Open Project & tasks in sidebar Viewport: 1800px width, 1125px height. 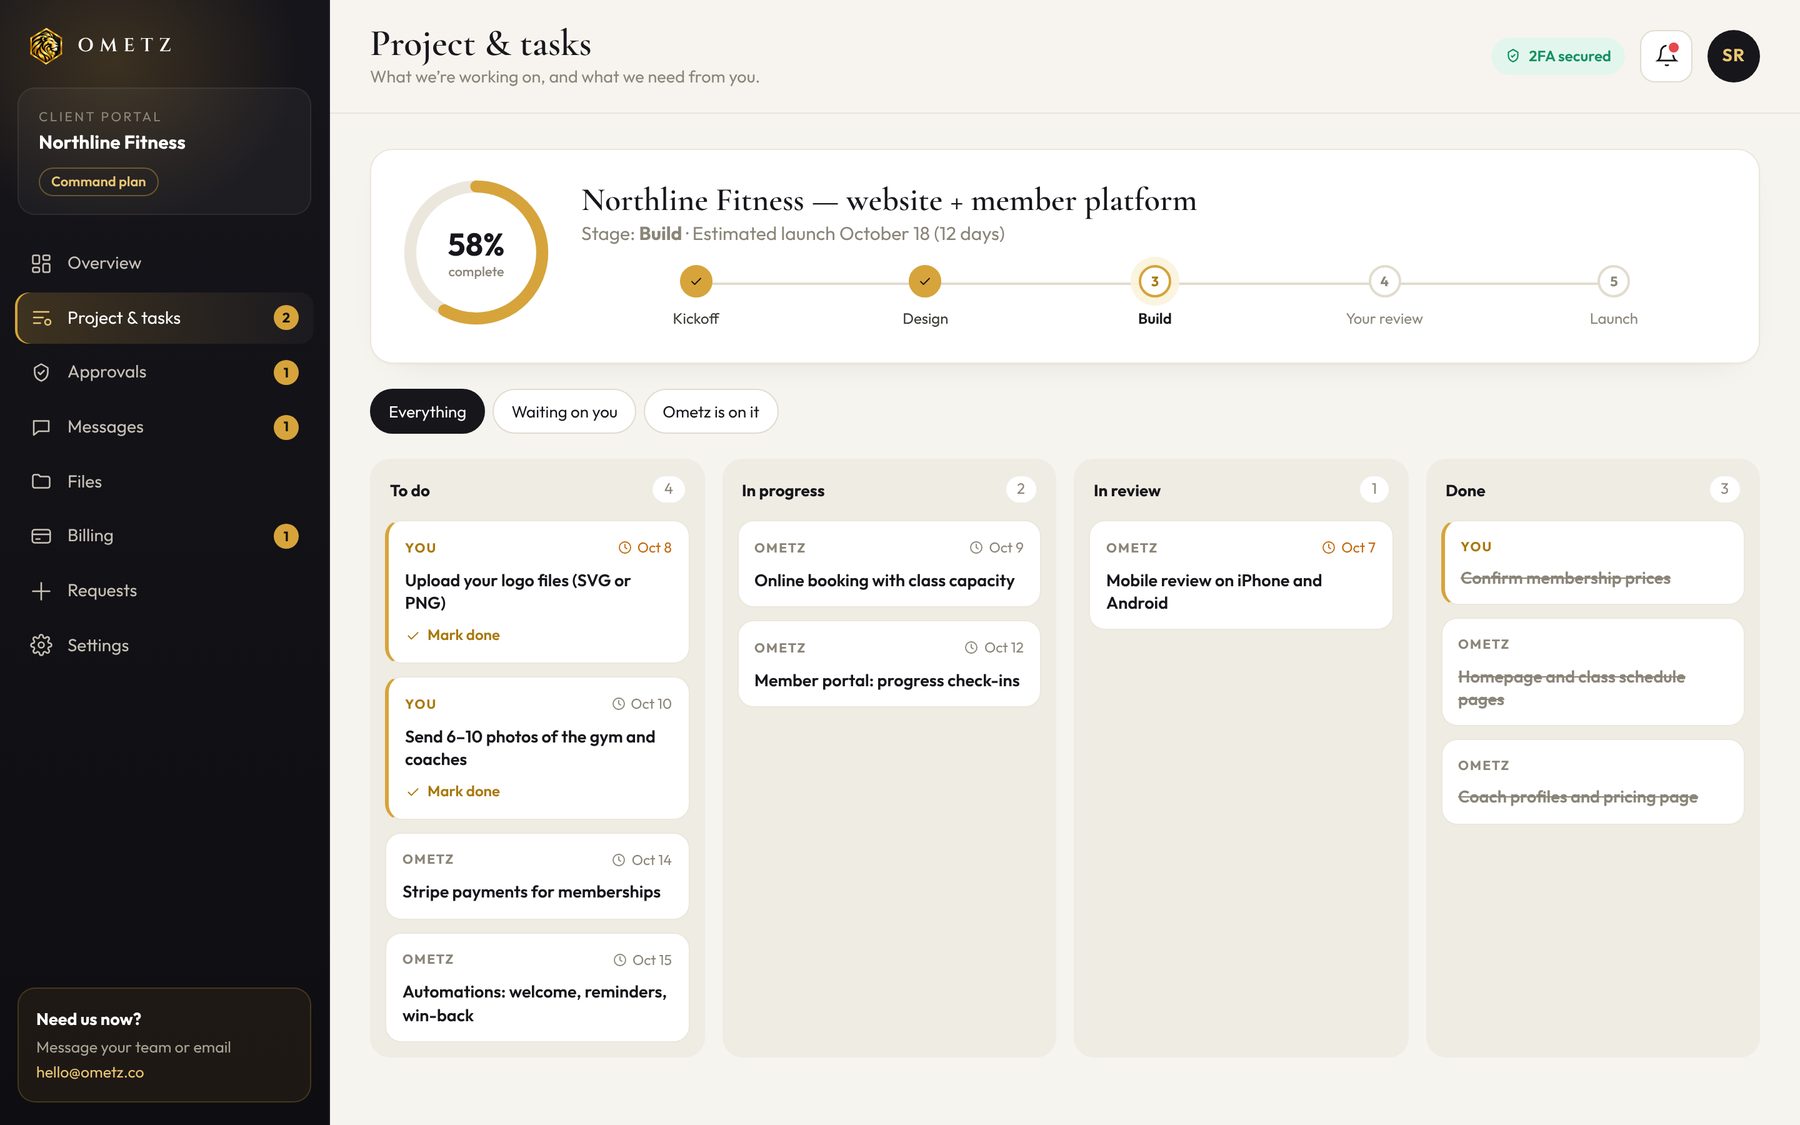pos(164,318)
